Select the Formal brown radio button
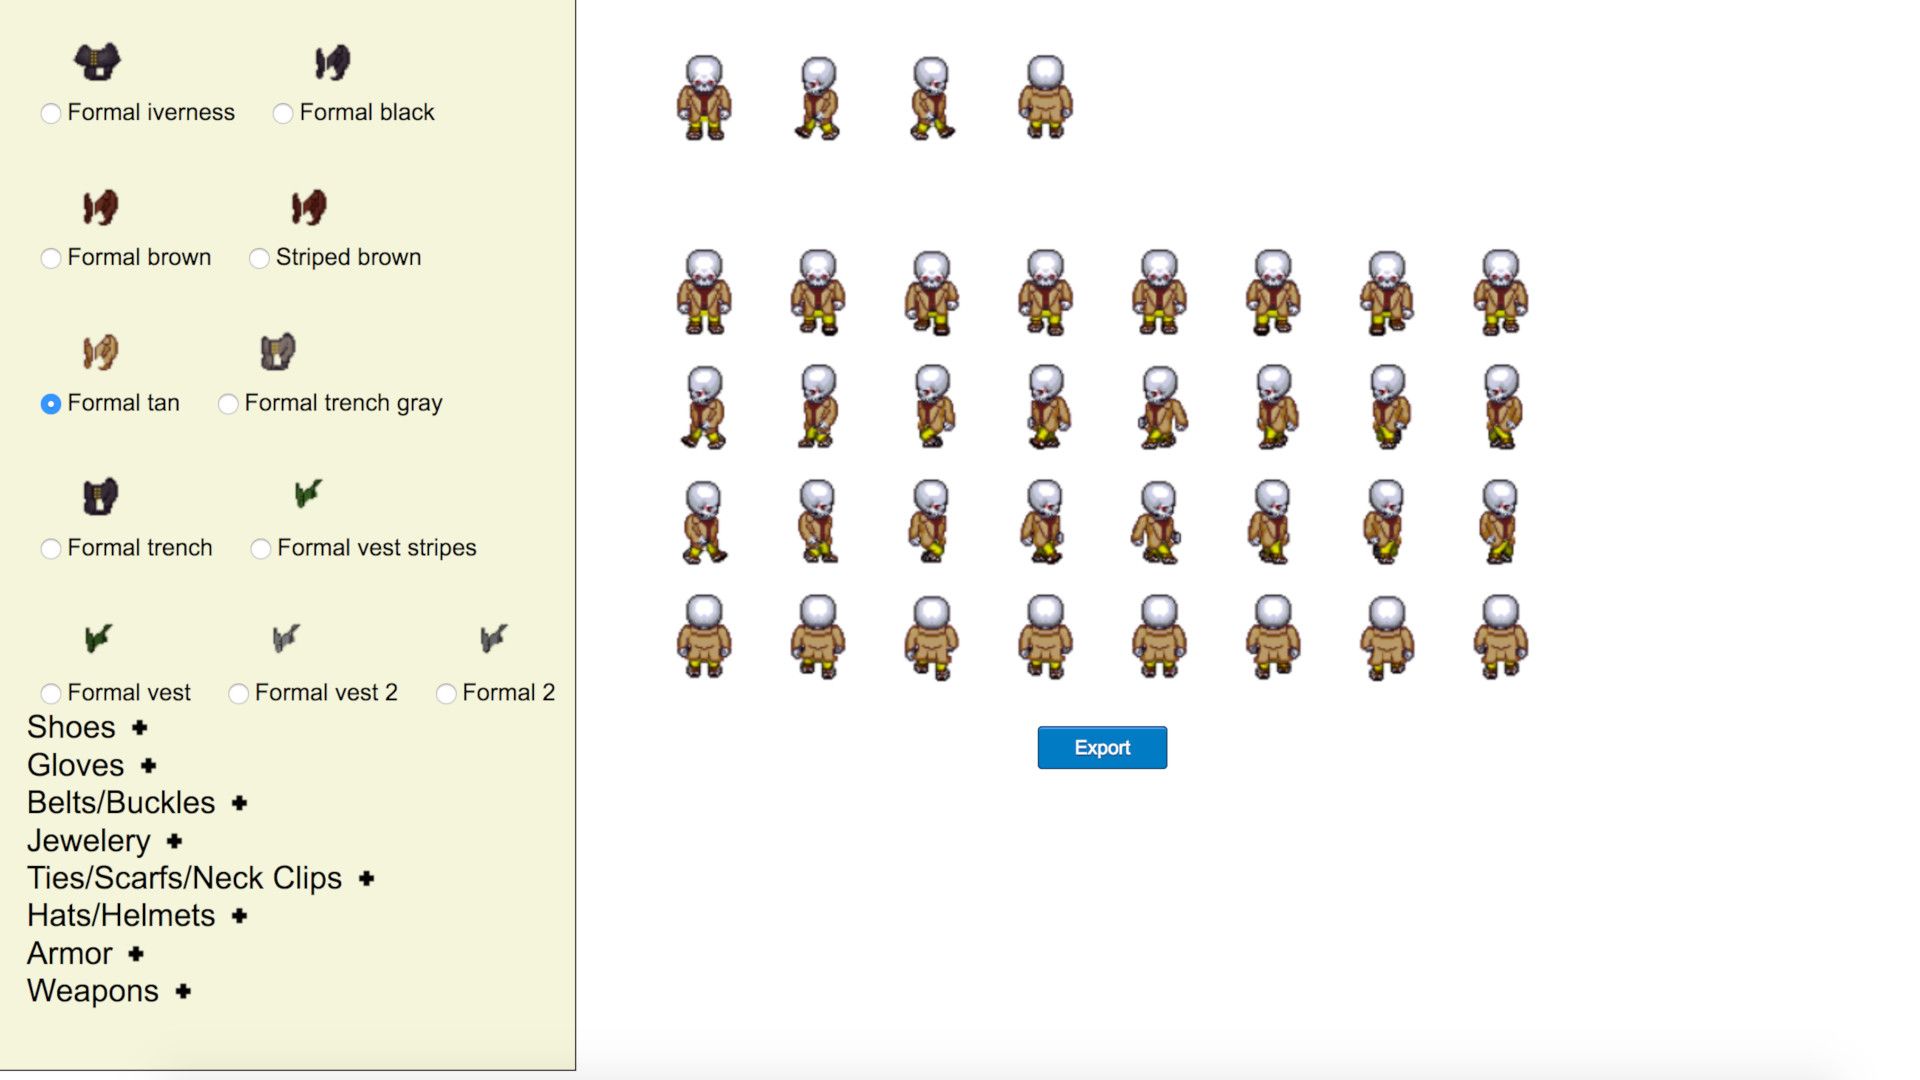Viewport: 1920px width, 1080px height. 51,258
